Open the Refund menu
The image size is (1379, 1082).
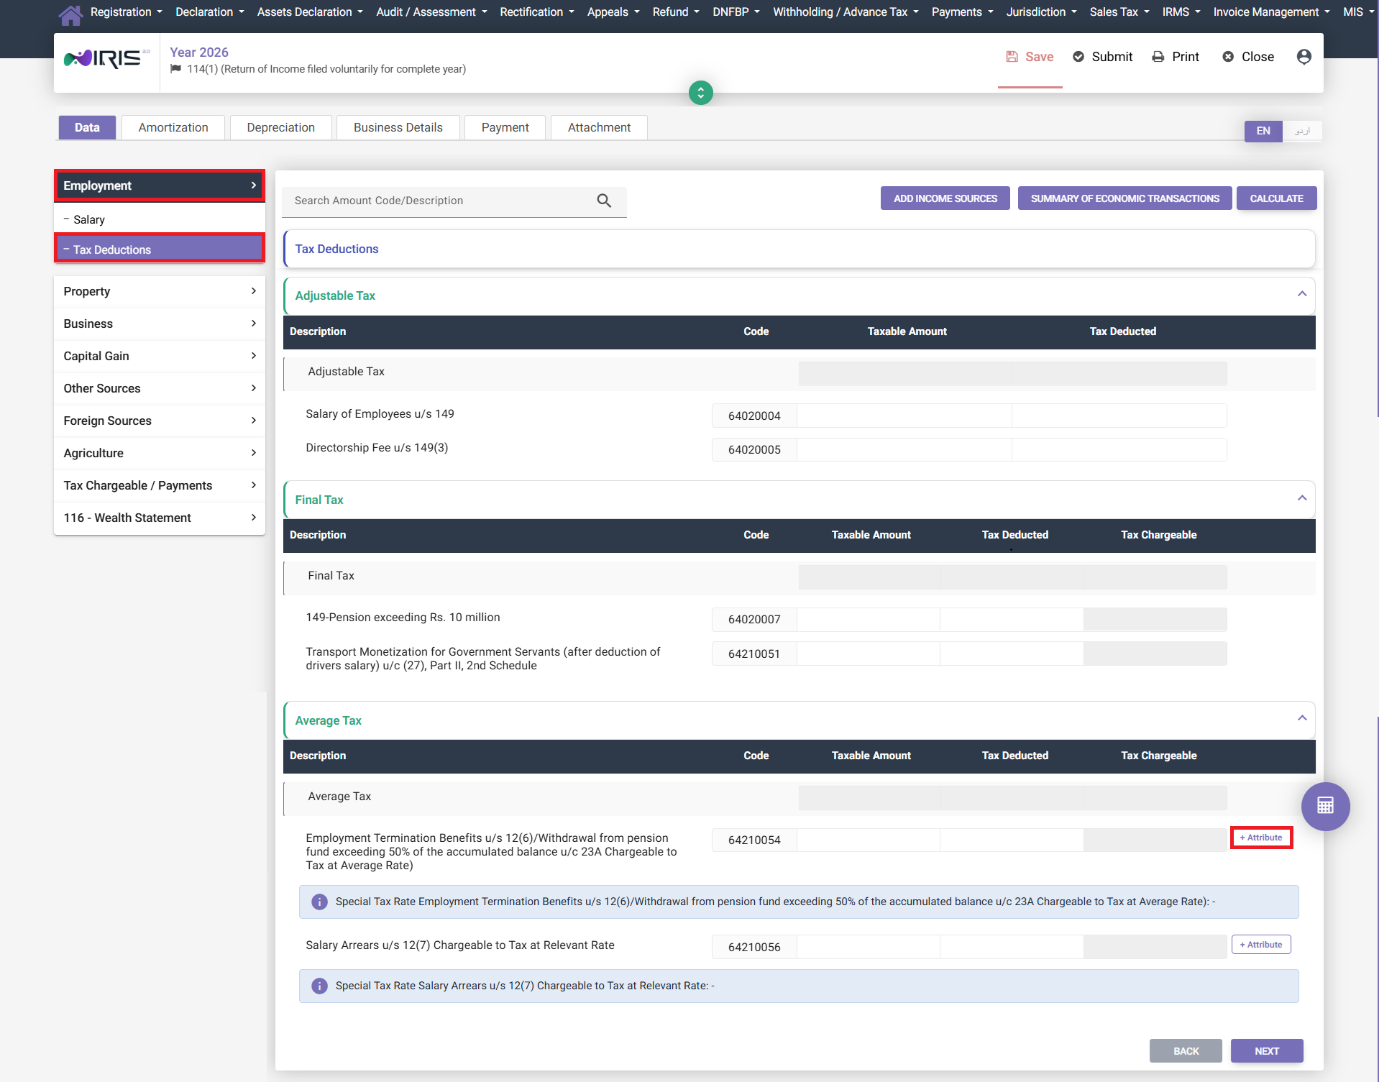click(x=676, y=12)
